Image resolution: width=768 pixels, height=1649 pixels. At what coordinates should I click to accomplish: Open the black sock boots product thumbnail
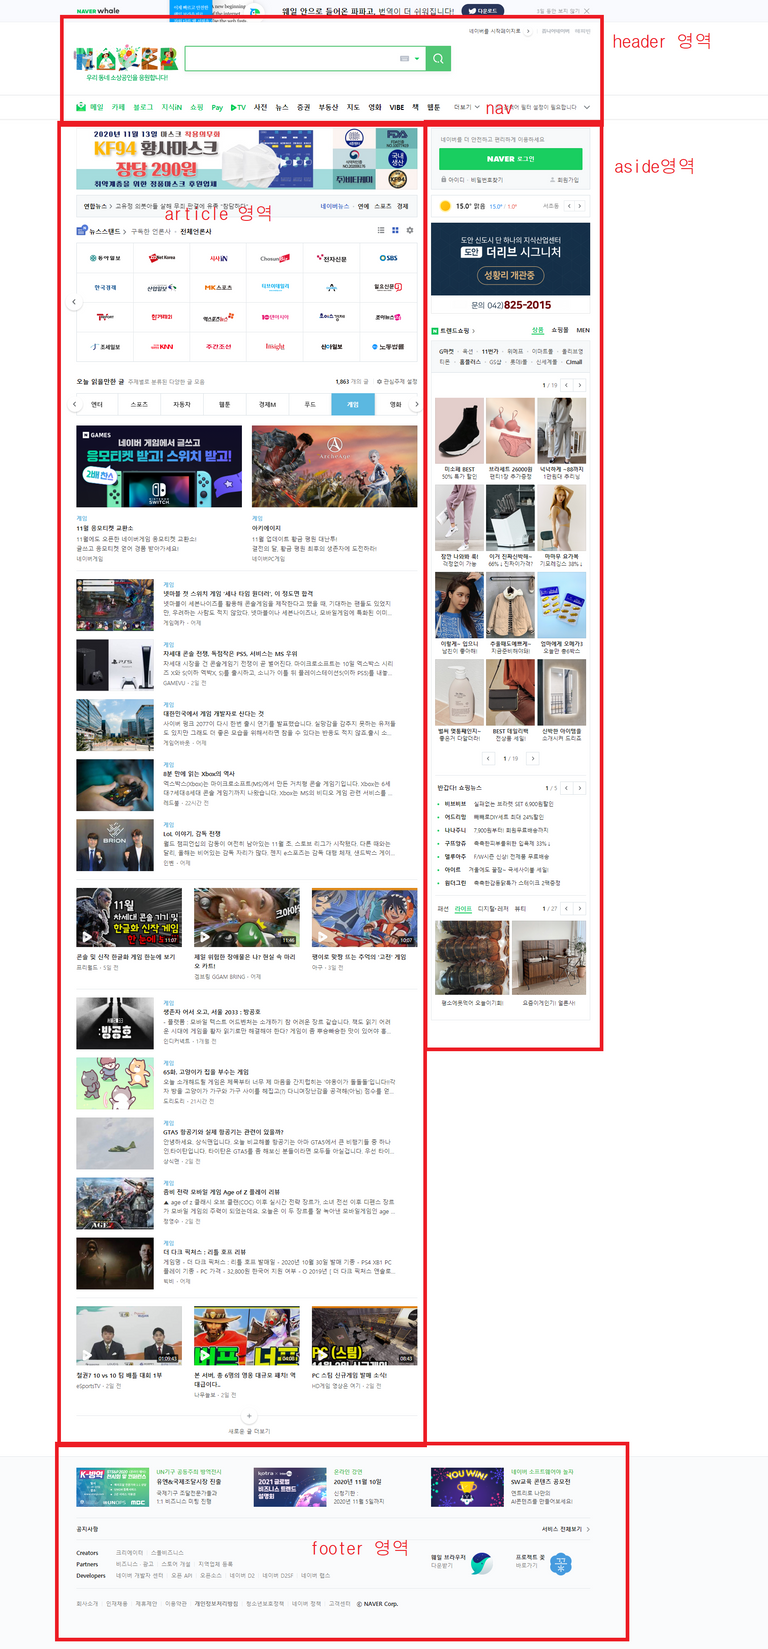pos(459,431)
